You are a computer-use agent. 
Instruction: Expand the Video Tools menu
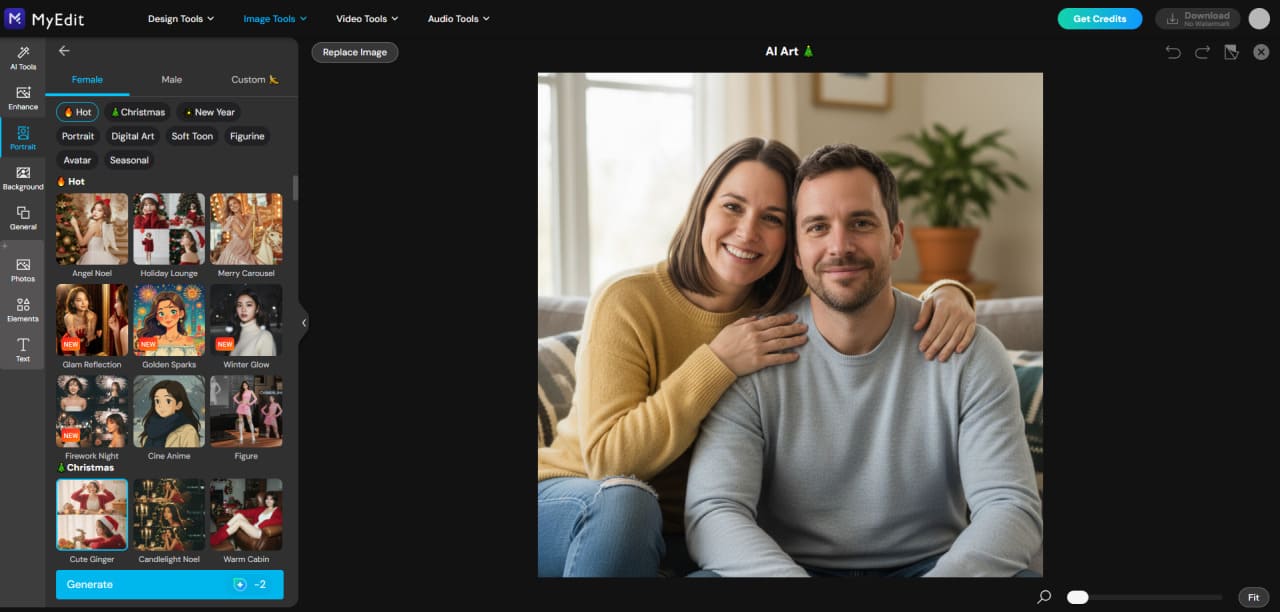(x=366, y=17)
